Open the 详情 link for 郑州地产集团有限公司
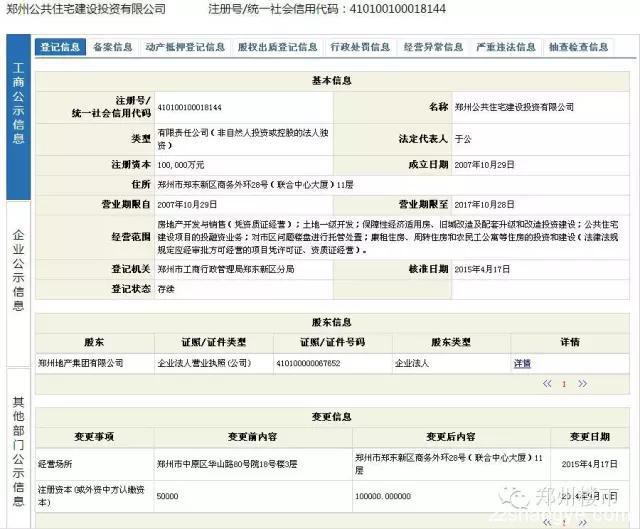The image size is (640, 529). [x=522, y=363]
